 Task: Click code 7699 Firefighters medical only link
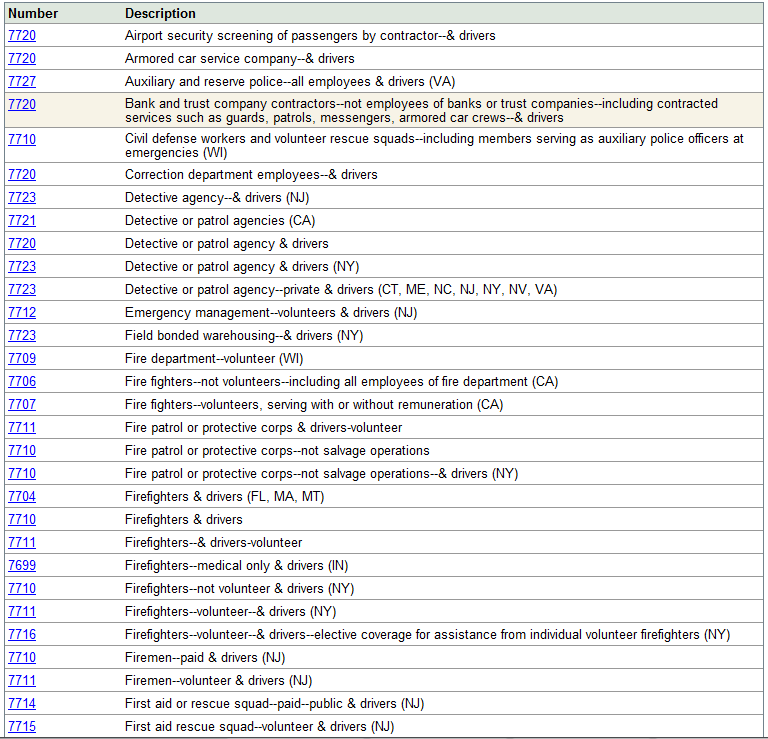[x=22, y=565]
